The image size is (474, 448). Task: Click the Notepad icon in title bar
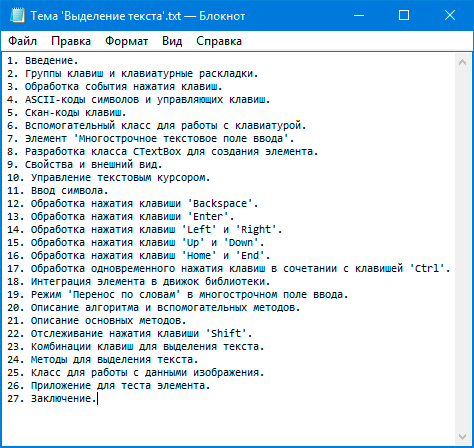coord(17,15)
